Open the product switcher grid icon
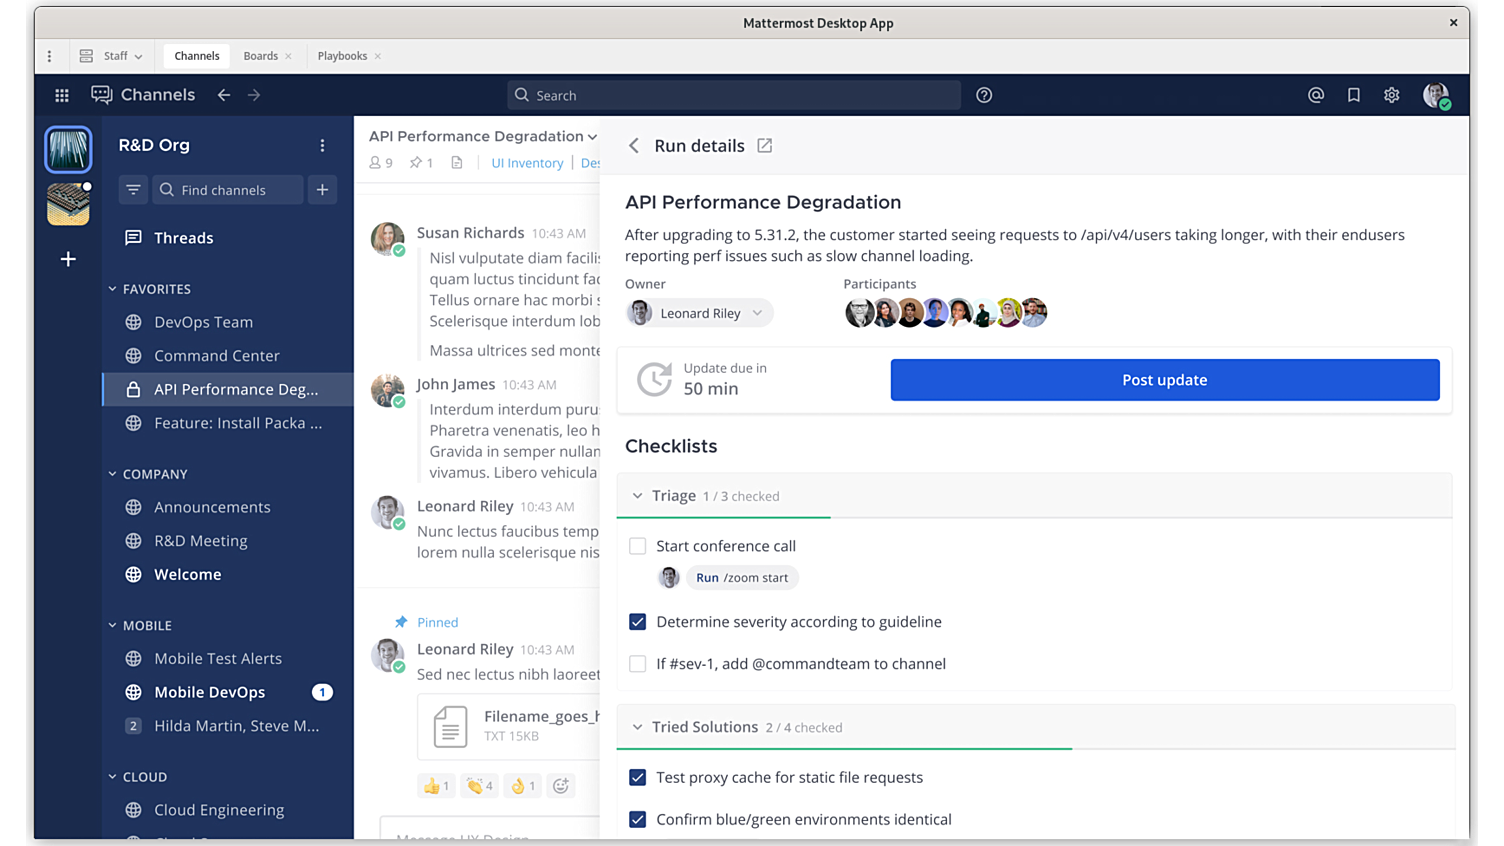1504x846 pixels. click(62, 95)
